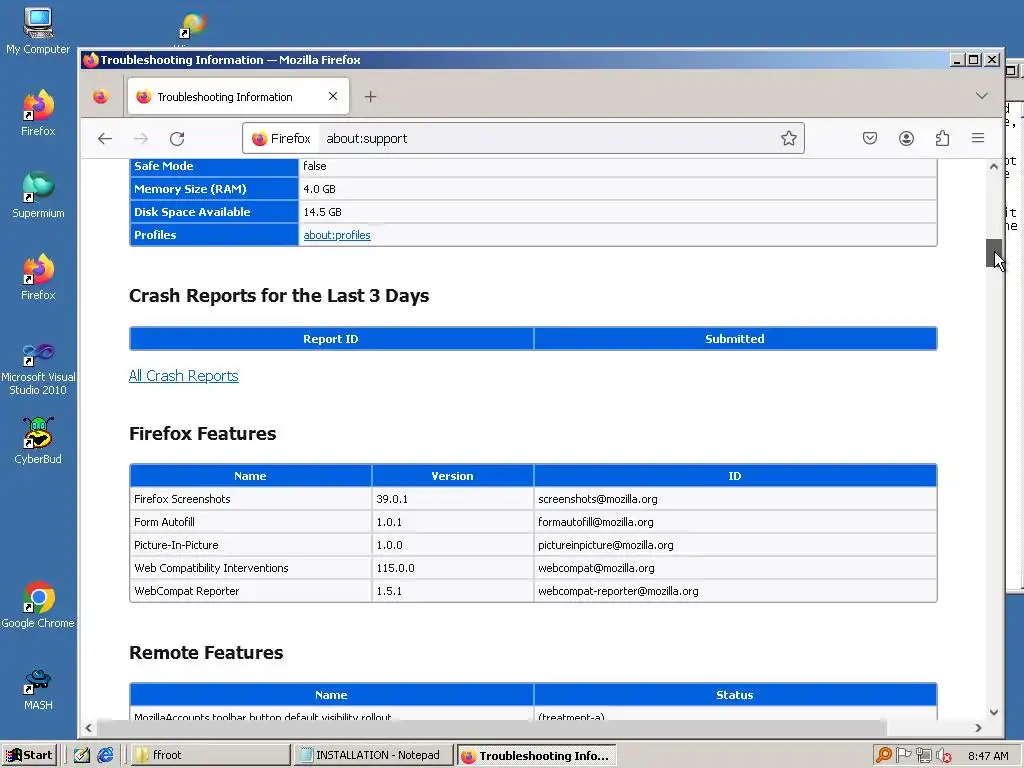Open the Start menu
1024x768 pixels.
point(29,756)
